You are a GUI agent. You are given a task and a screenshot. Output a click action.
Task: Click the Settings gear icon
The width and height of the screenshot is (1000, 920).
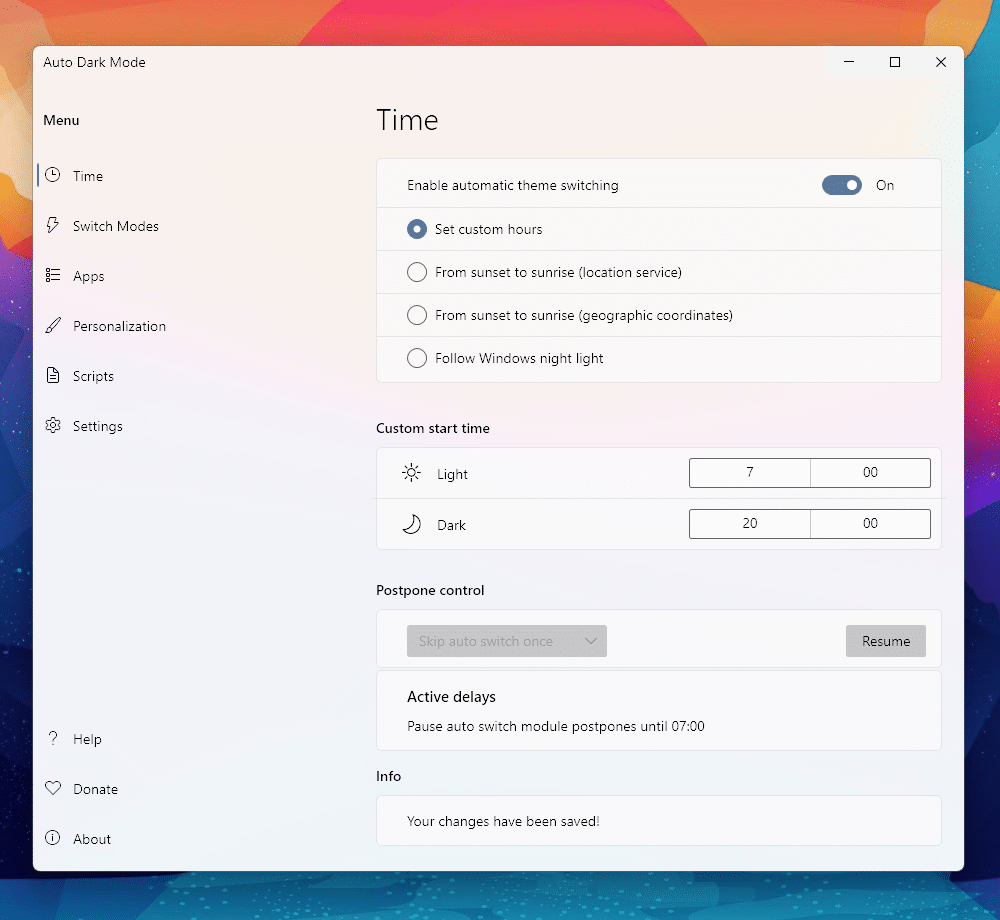(x=52, y=425)
